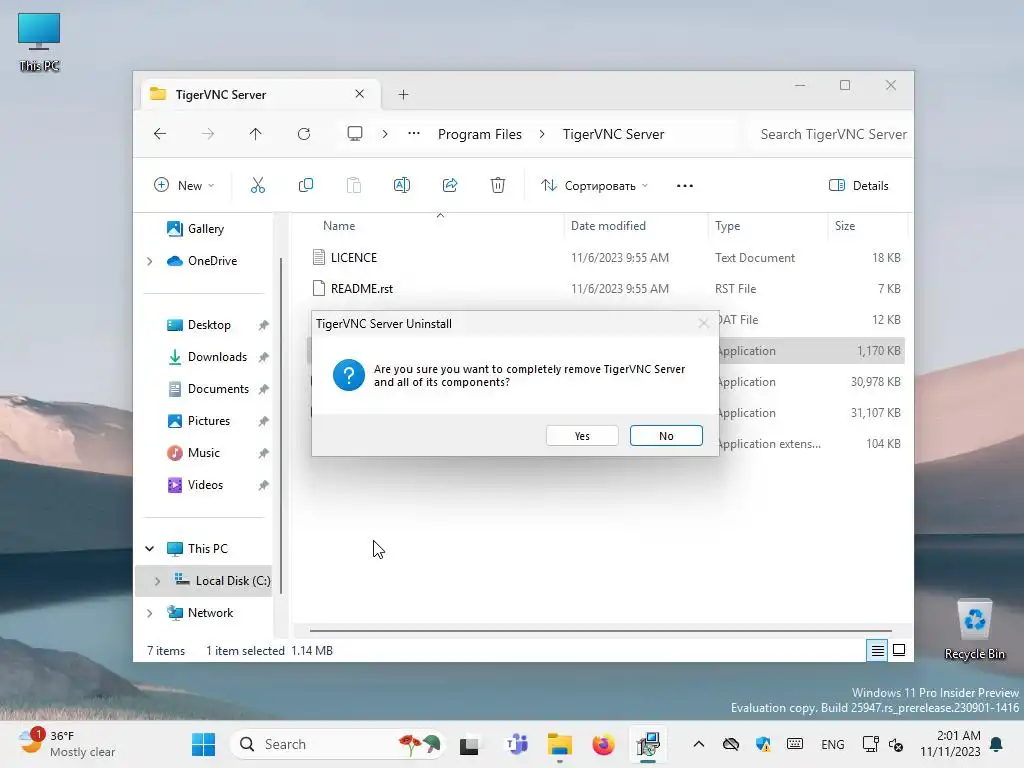Click TigerVNC Server breadcrumb segment
This screenshot has height=768, width=1024.
(613, 134)
